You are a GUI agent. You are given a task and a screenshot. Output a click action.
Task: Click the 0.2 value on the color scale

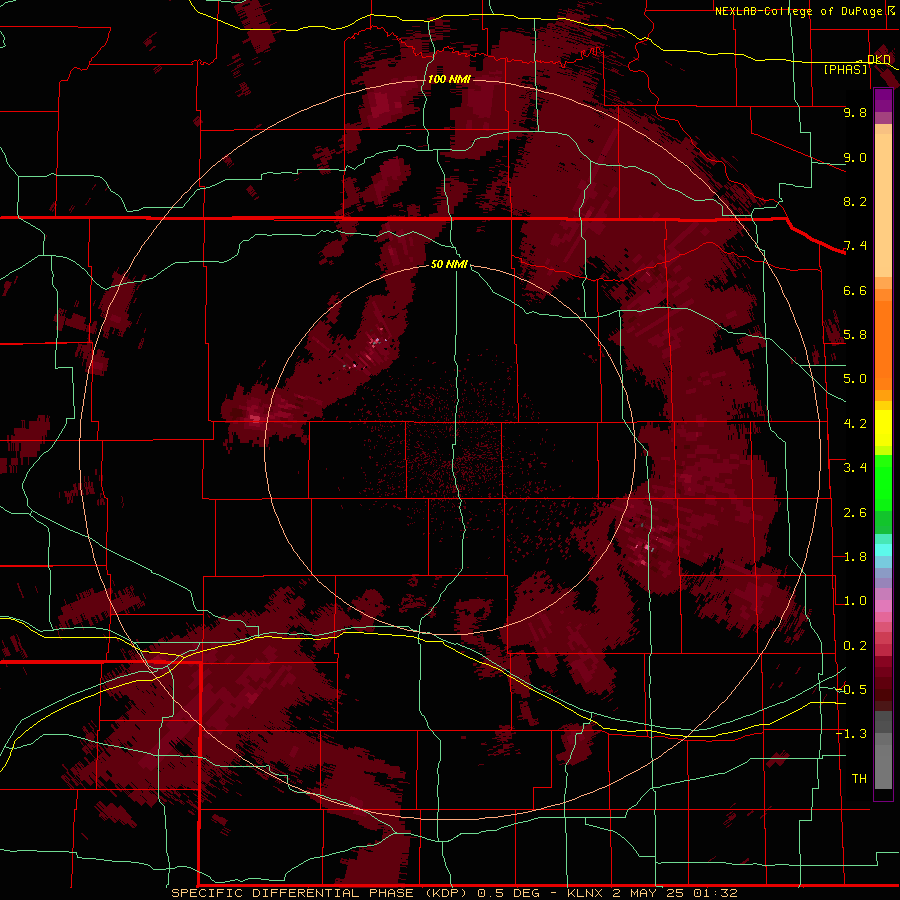pyautogui.click(x=855, y=646)
